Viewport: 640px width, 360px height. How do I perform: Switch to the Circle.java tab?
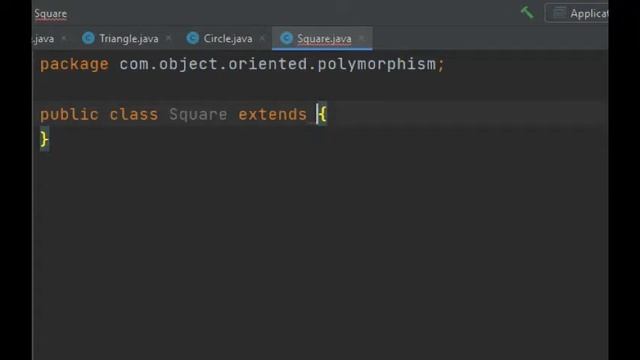(x=228, y=38)
